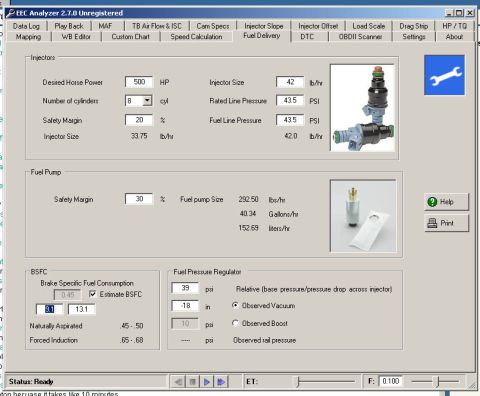Click the fast-forward playback button
This screenshot has width=480, height=396.
pyautogui.click(x=221, y=381)
